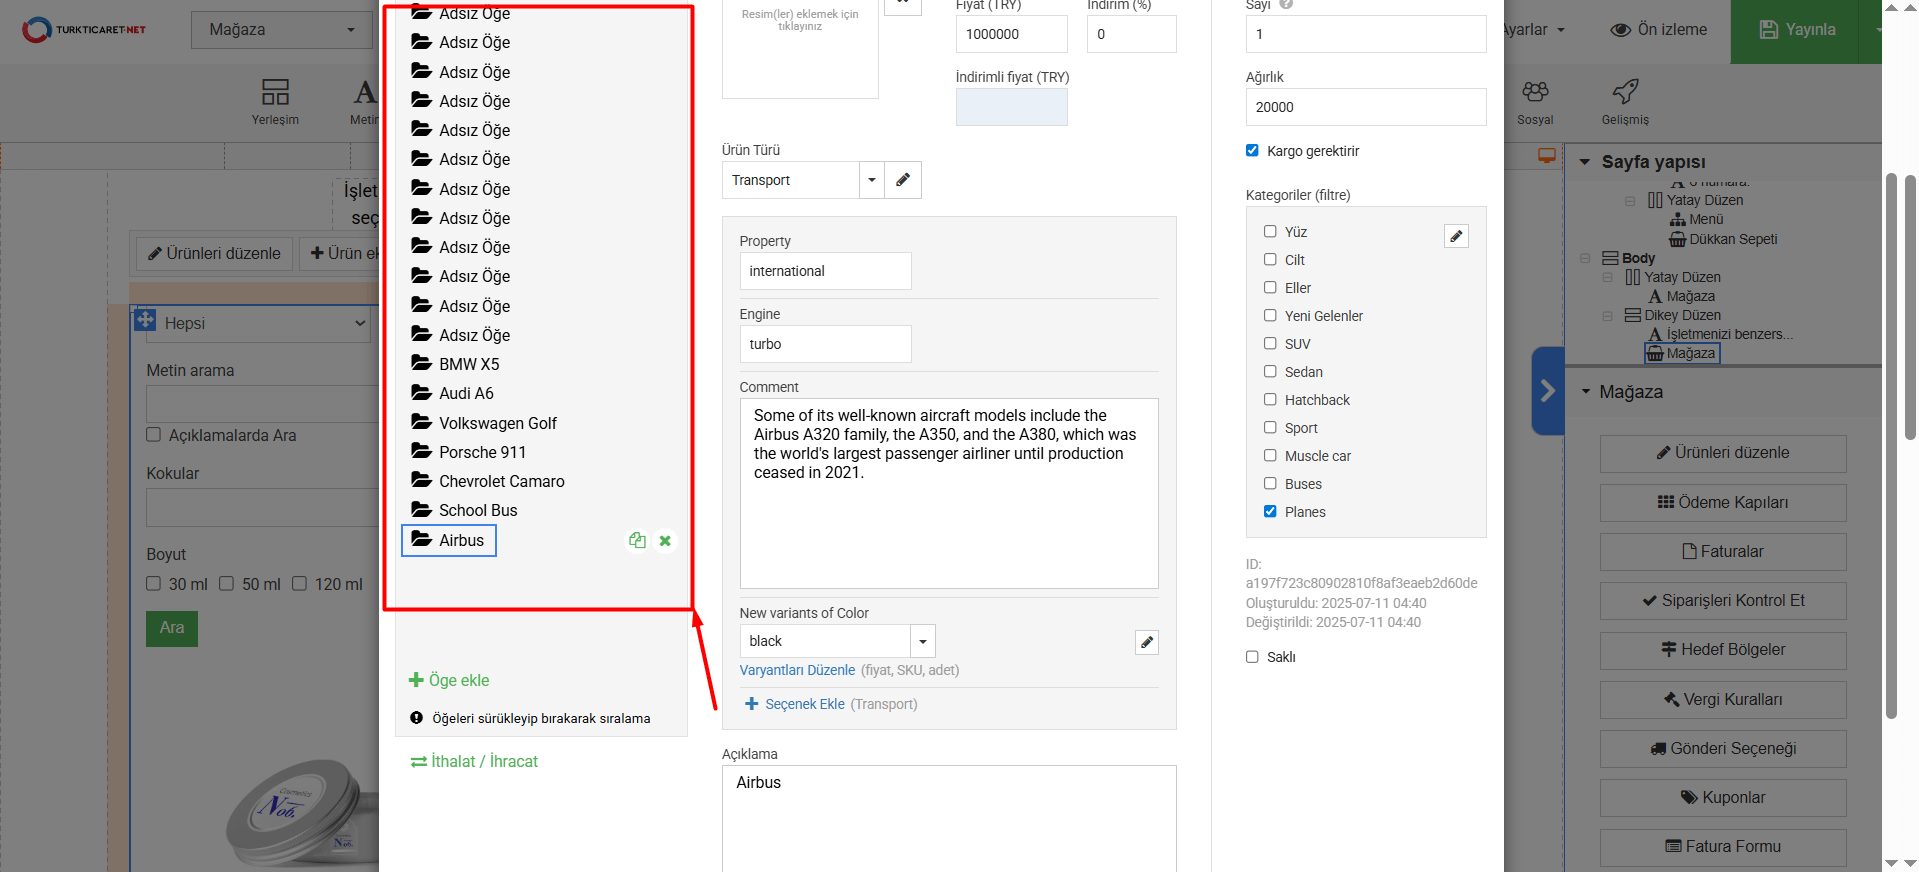Collapse the Mağaza settings panel
Viewport: 1919px width, 872px height.
click(1585, 391)
